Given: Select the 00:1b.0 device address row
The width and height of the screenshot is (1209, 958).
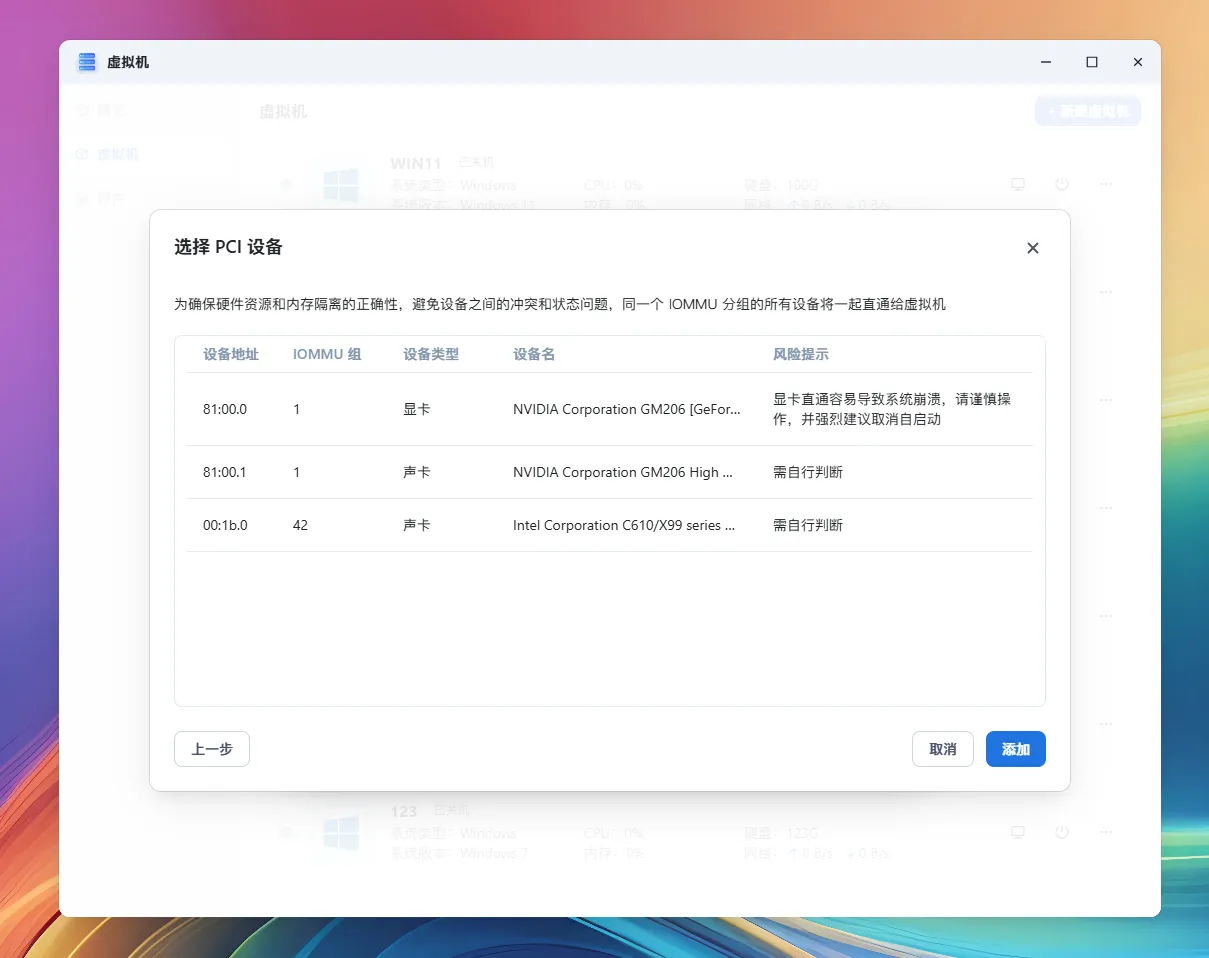Looking at the screenshot, I should point(225,525).
